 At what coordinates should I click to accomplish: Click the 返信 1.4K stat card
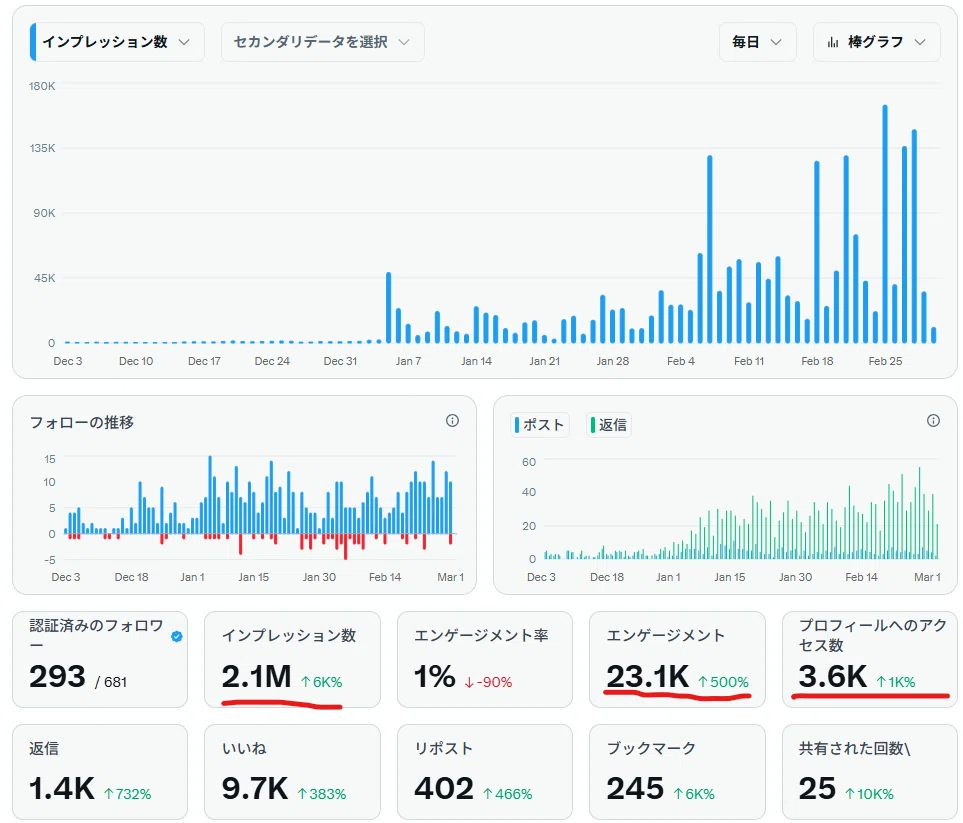(100, 772)
